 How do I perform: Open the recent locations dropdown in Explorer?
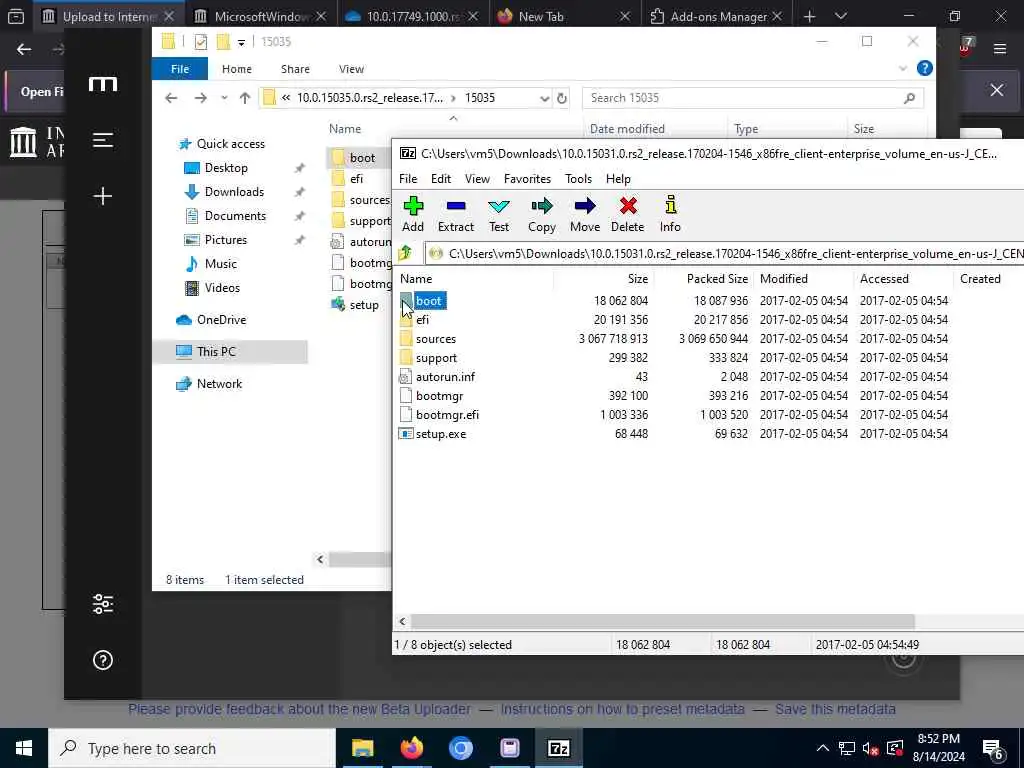pos(224,98)
